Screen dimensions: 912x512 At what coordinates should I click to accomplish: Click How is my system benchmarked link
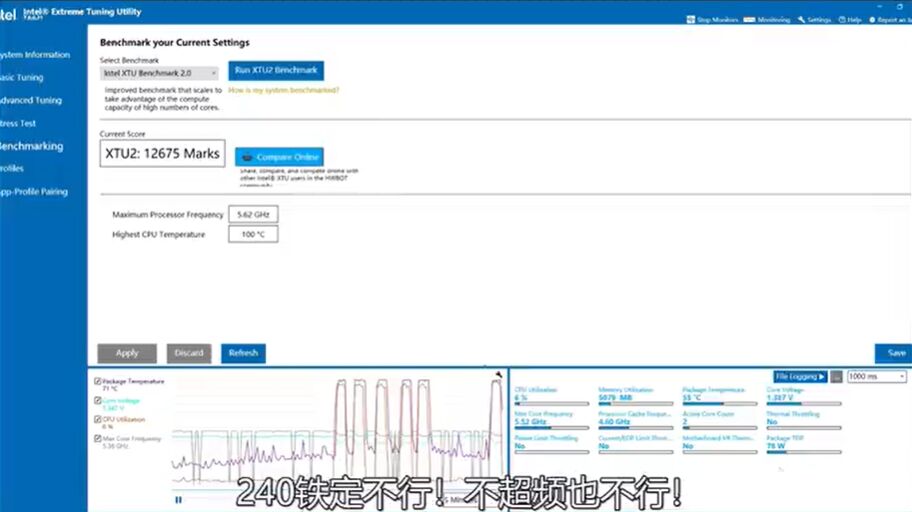(284, 90)
